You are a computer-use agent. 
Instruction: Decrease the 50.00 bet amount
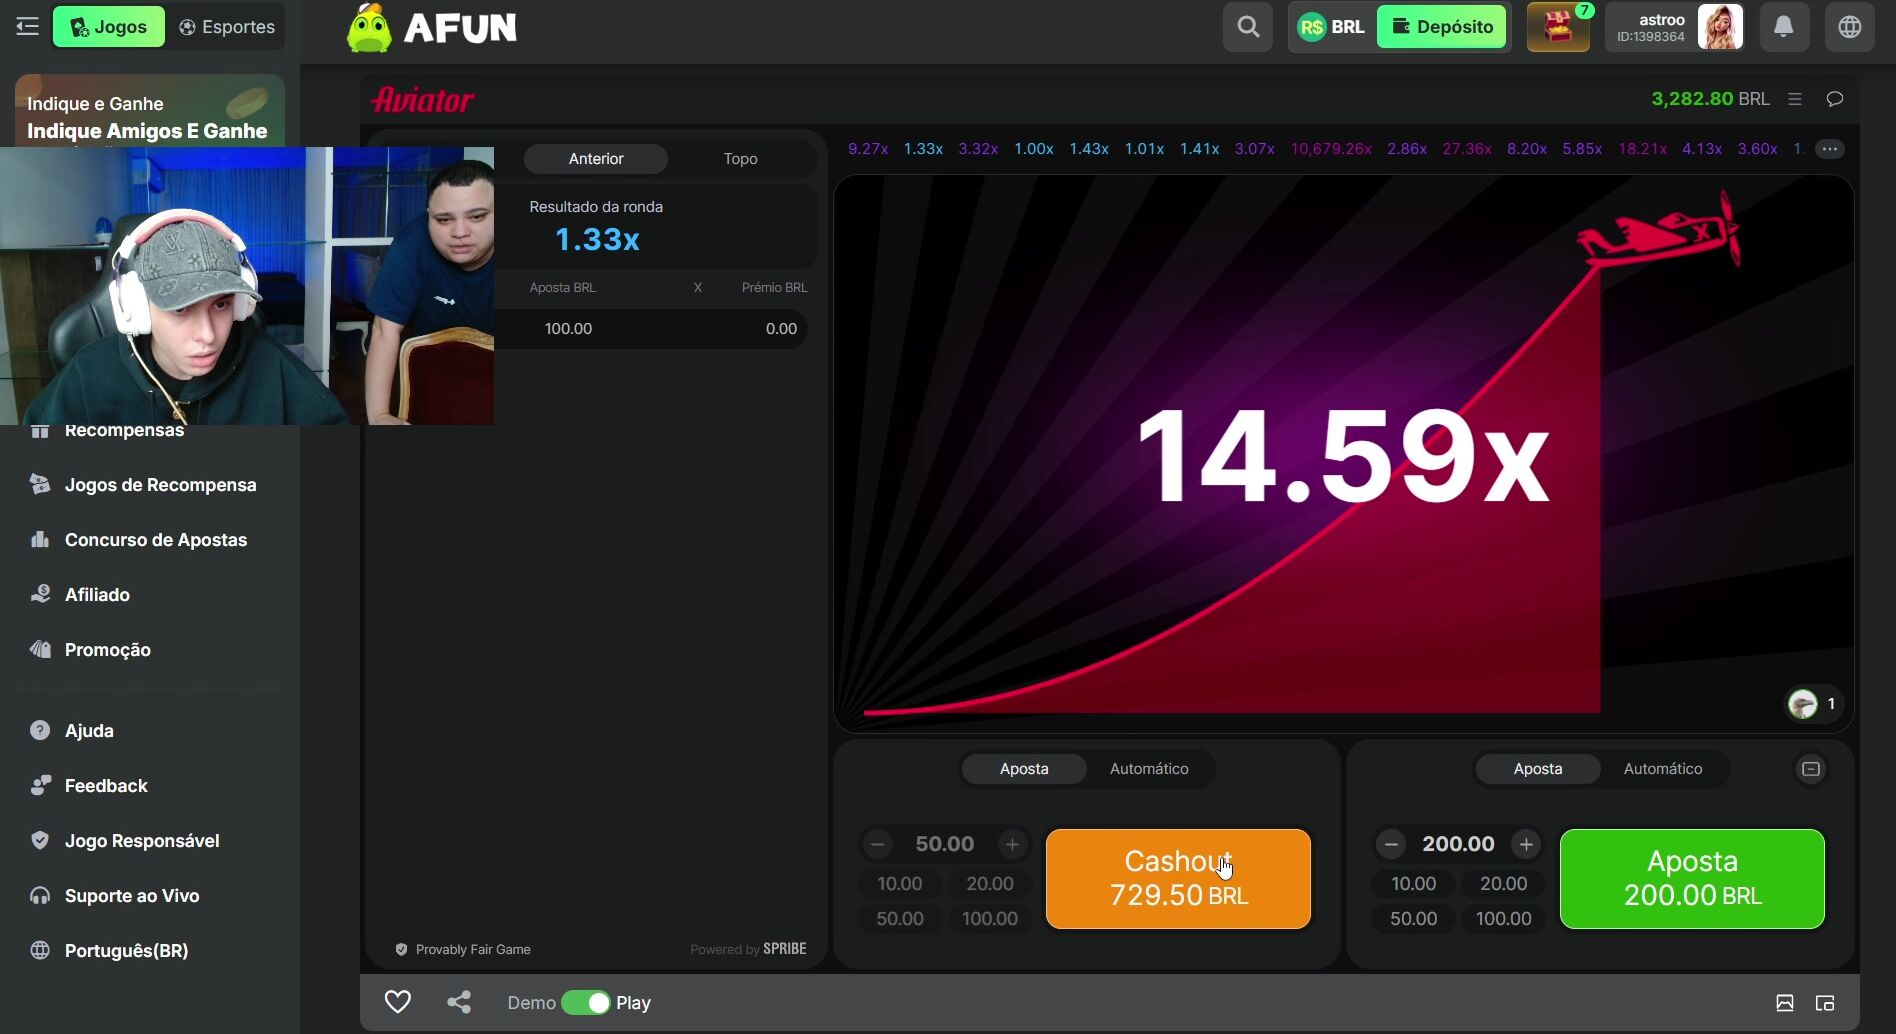[x=878, y=845]
